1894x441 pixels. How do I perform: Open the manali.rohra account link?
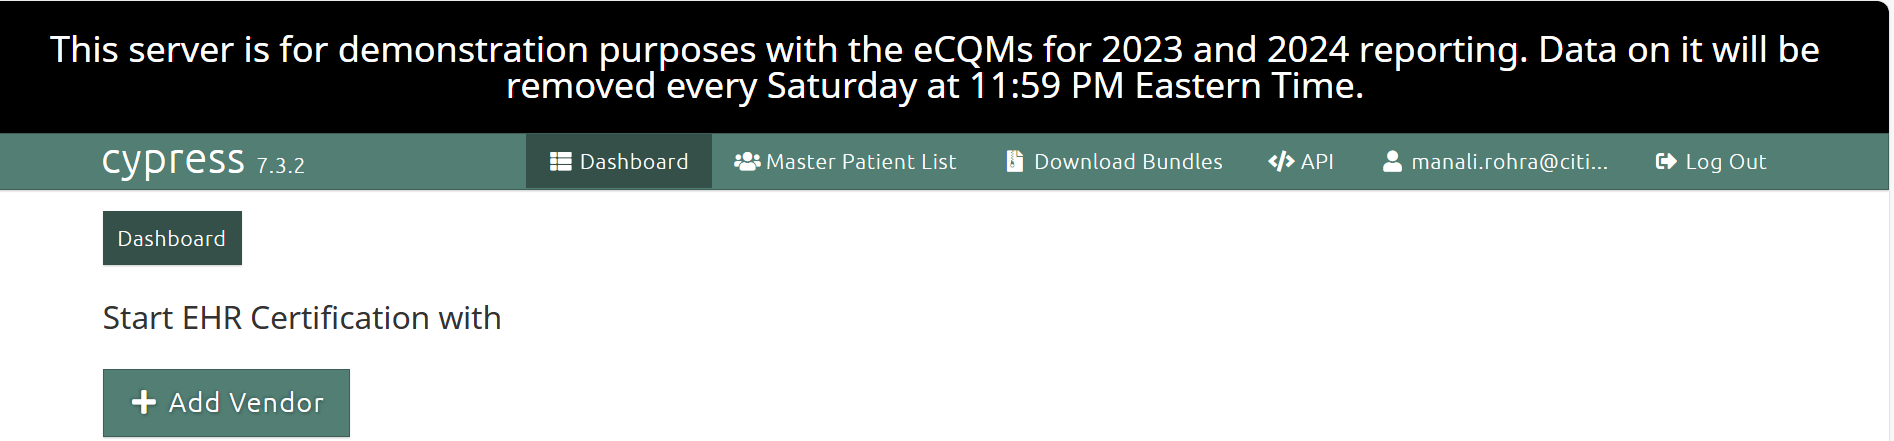coord(1509,162)
